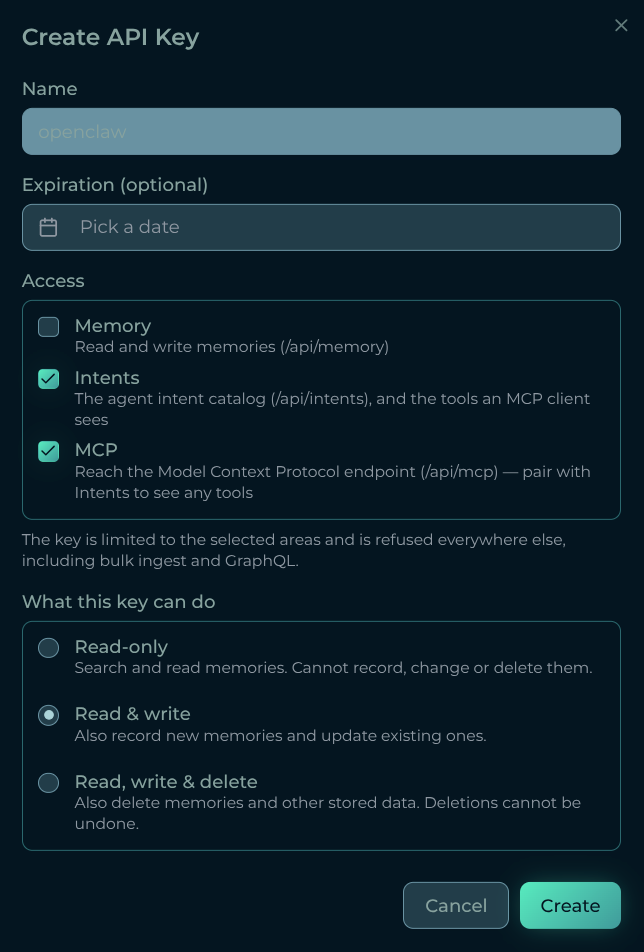Open the Pick a date picker
644x952 pixels.
[x=321, y=227]
